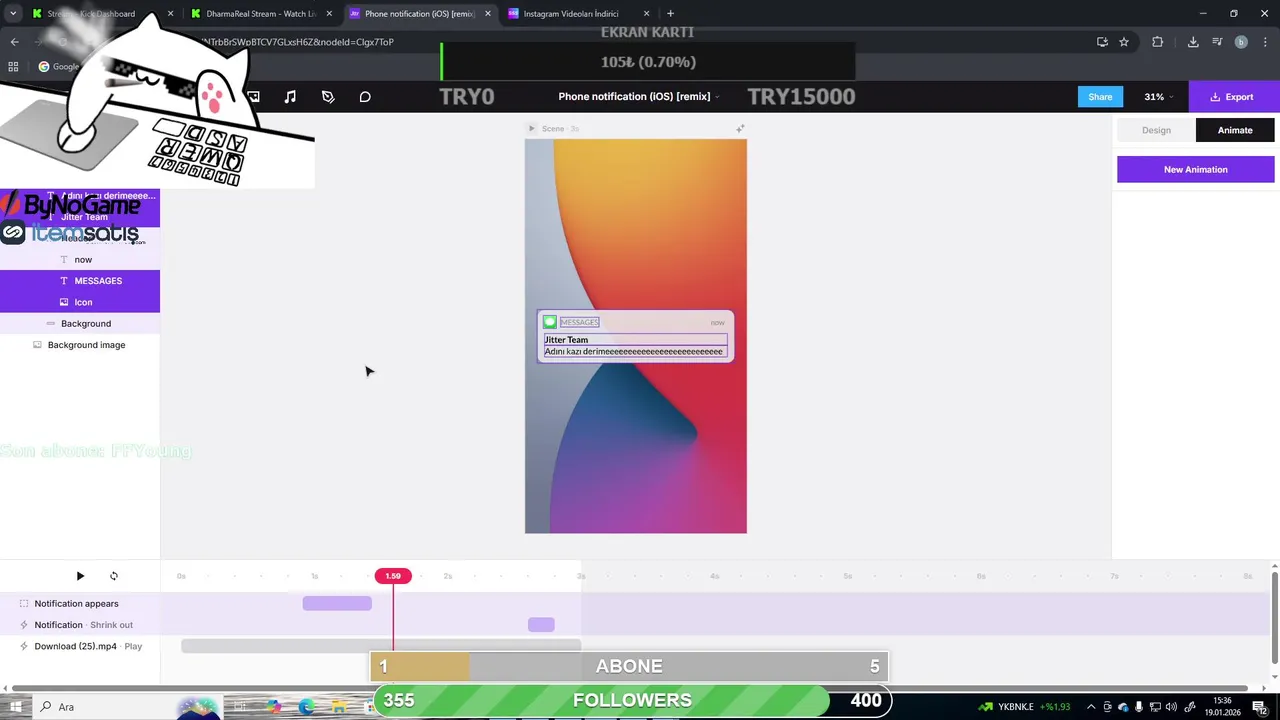Open the Chrome three-dot menu
1280x720 pixels.
click(x=1265, y=42)
